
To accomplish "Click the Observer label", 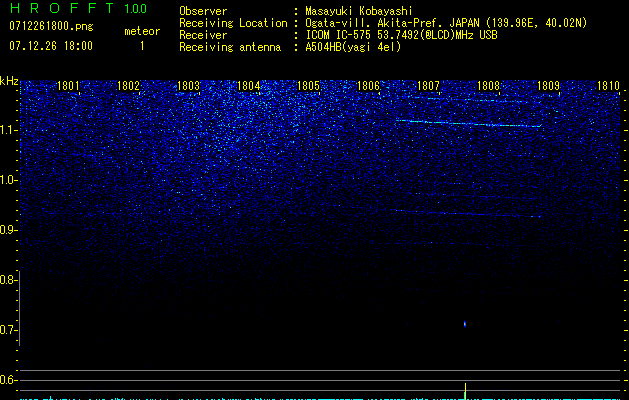I will pyautogui.click(x=203, y=11).
